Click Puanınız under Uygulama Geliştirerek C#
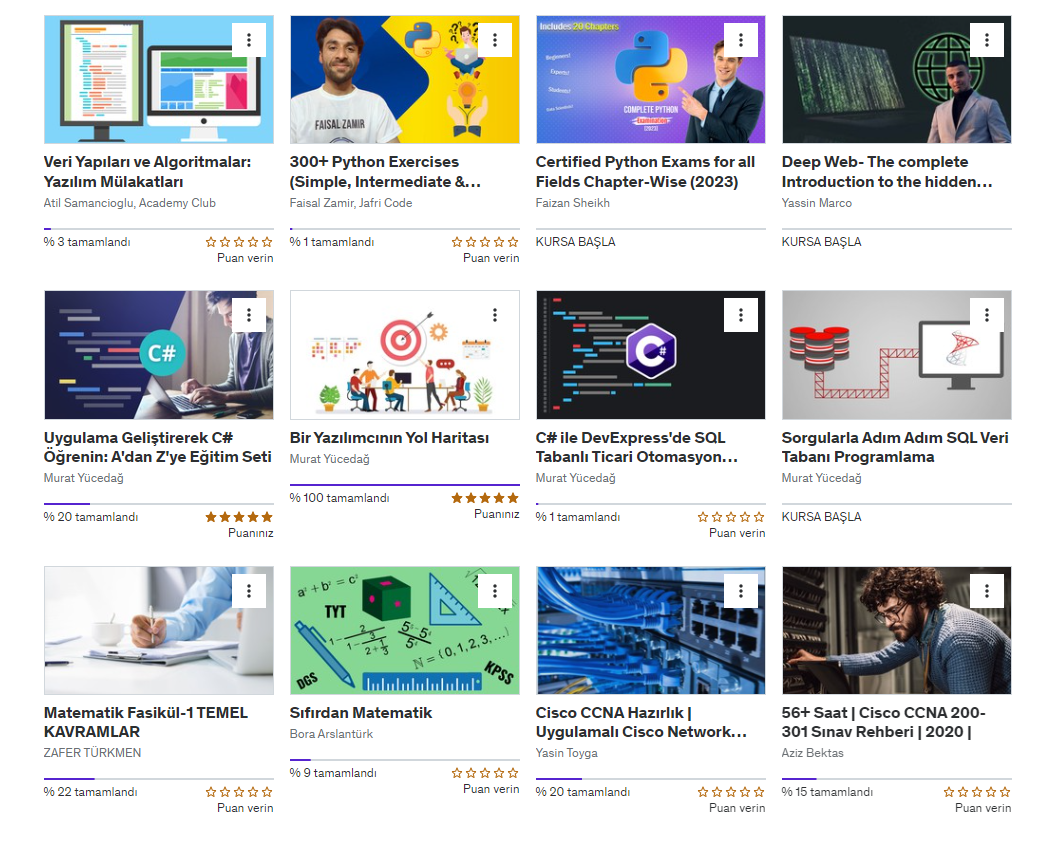The image size is (1049, 846). 251,533
